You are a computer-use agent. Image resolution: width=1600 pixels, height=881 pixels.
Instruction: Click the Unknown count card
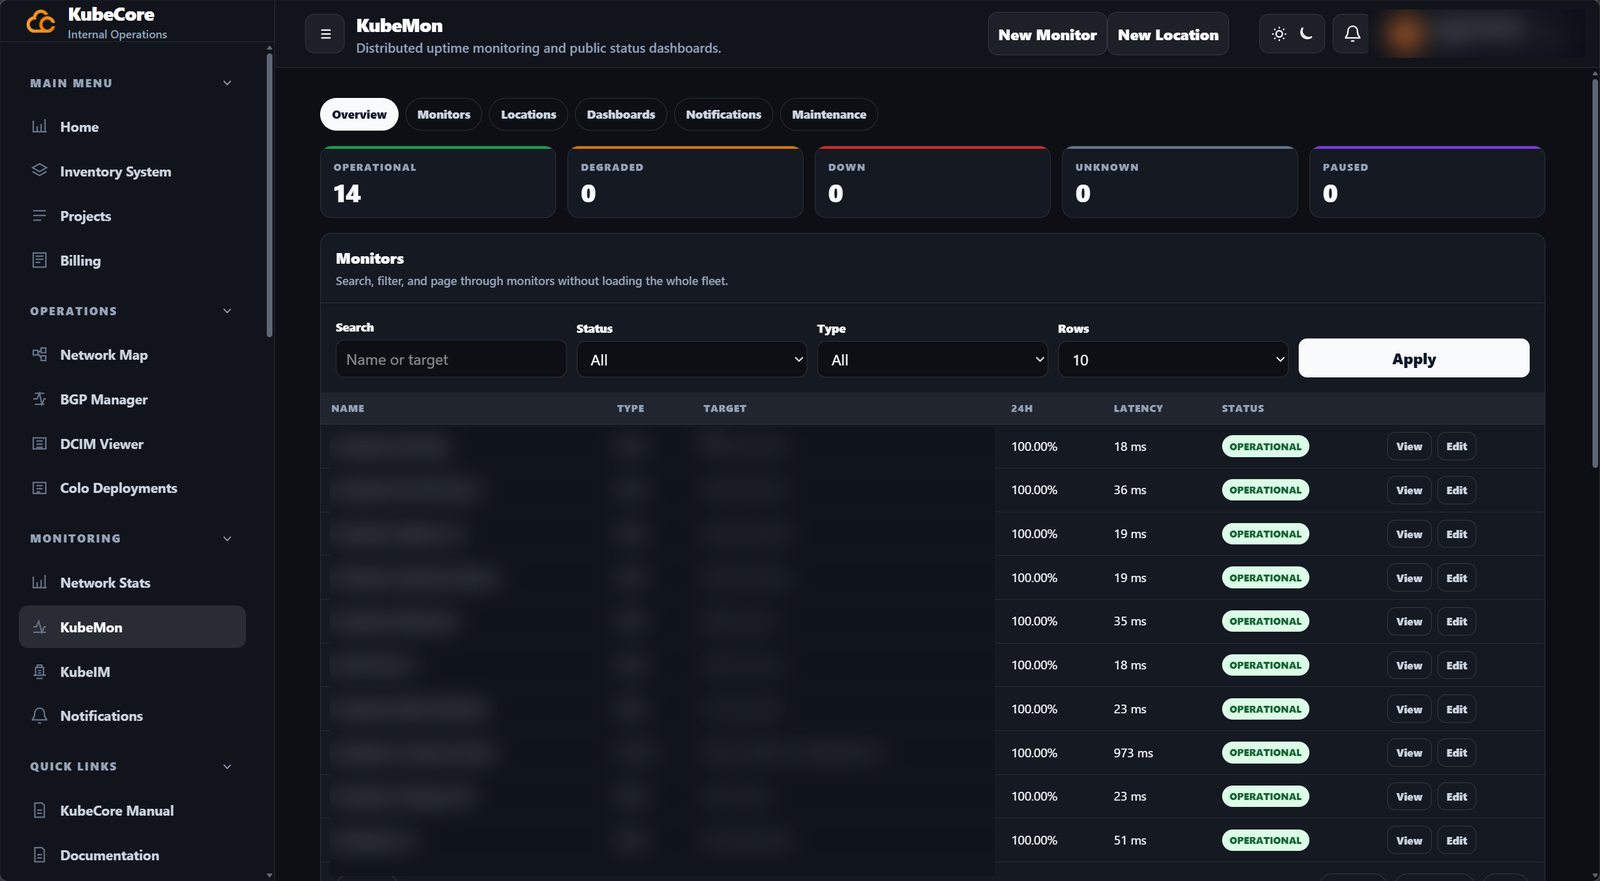click(1180, 182)
